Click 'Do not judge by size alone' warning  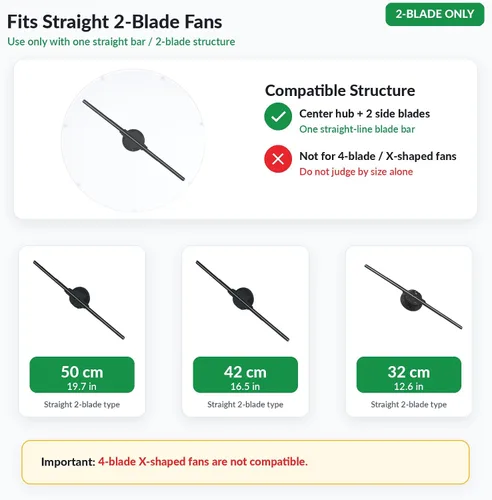click(356, 172)
